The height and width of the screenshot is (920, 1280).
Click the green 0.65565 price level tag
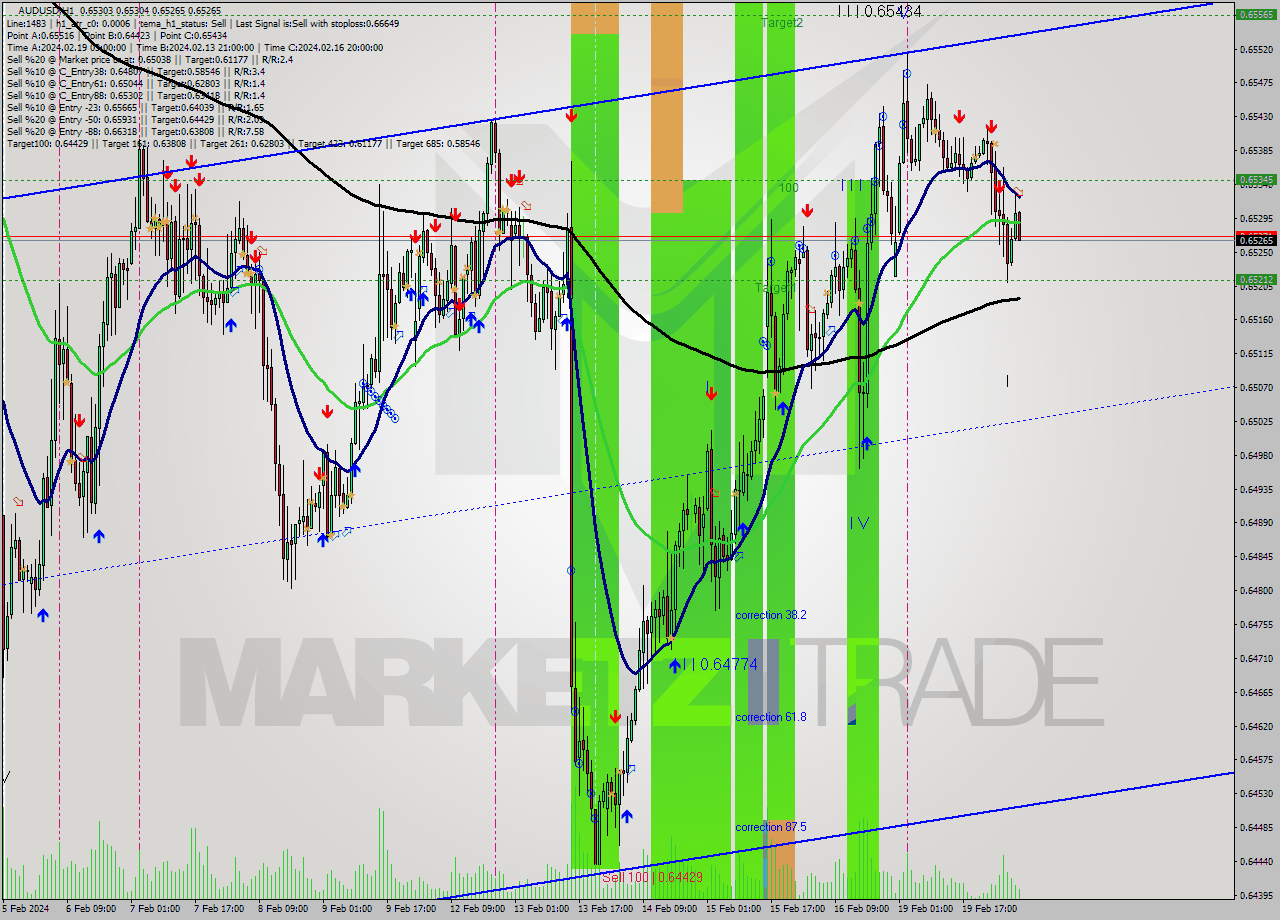click(1255, 15)
